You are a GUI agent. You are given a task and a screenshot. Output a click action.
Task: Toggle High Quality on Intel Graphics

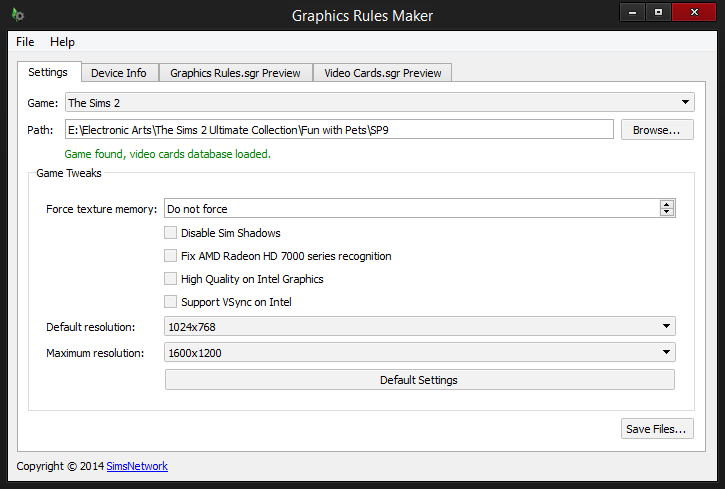[170, 279]
